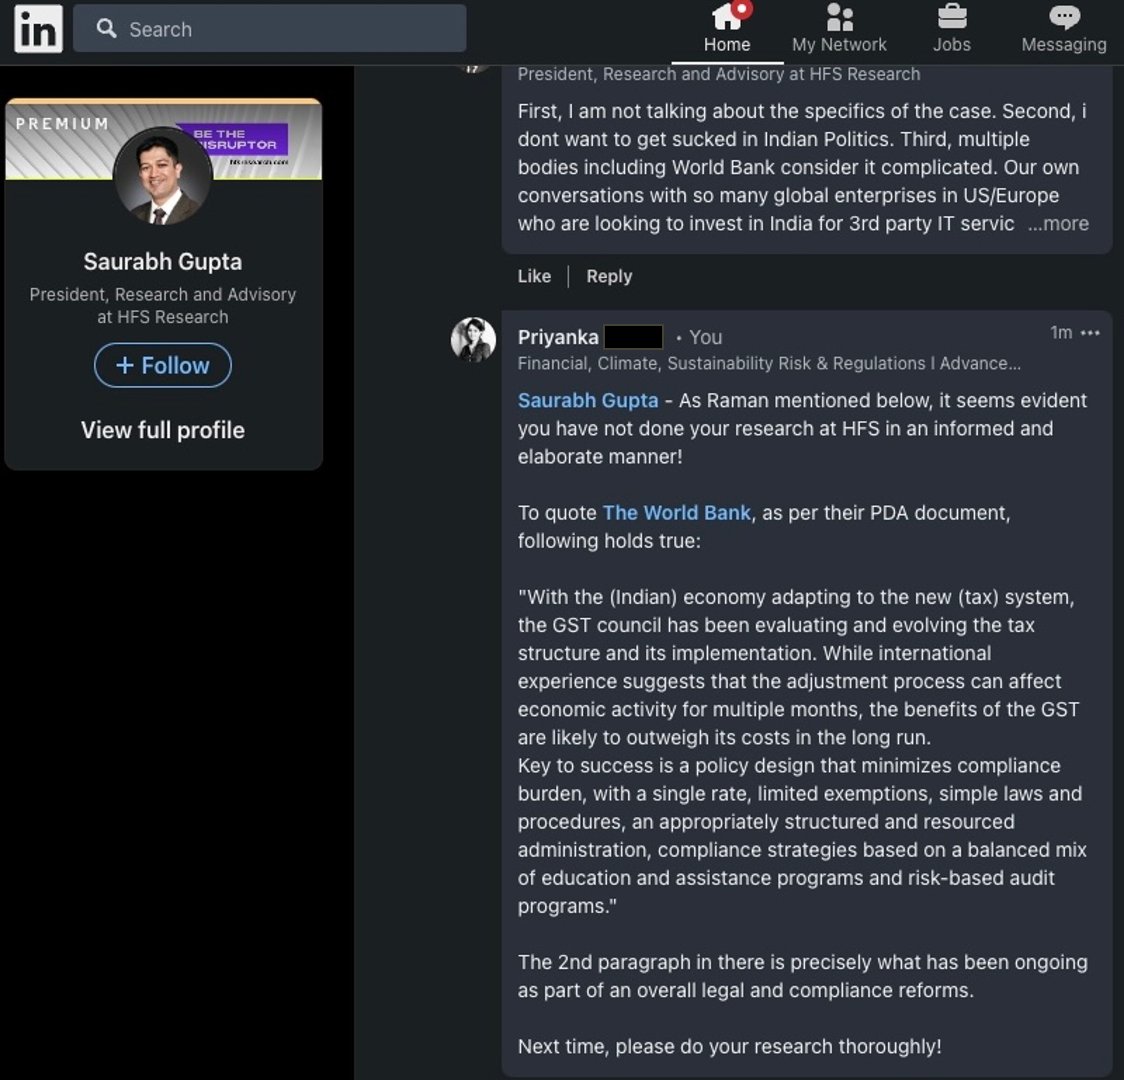Click the Saurabh Gupta mention in the comment
This screenshot has height=1080, width=1124.
pos(588,401)
